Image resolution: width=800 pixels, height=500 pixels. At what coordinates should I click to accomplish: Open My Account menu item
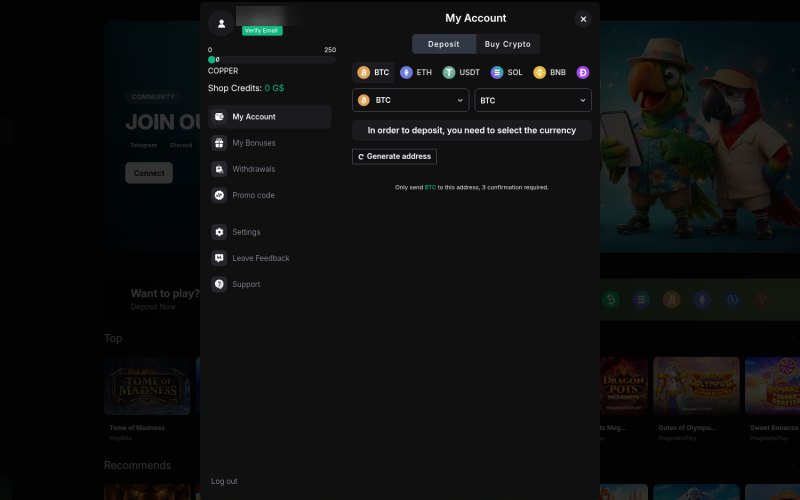click(x=269, y=117)
